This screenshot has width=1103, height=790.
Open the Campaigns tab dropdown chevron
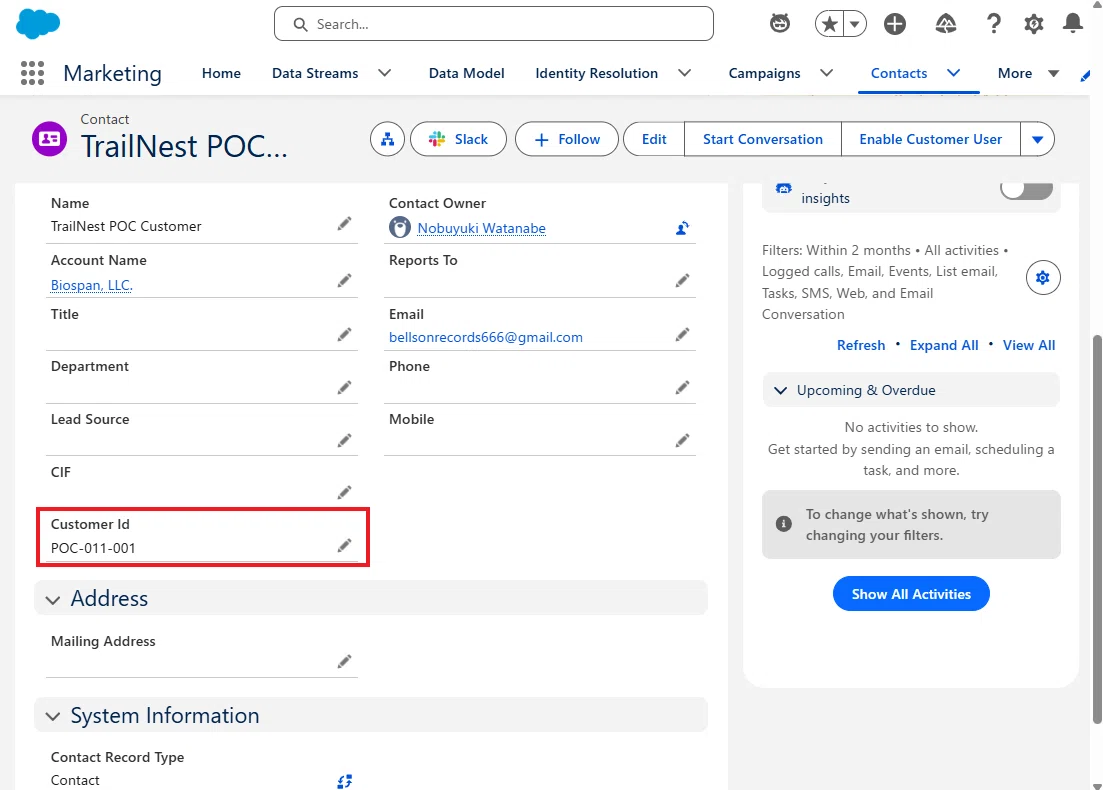tap(827, 73)
